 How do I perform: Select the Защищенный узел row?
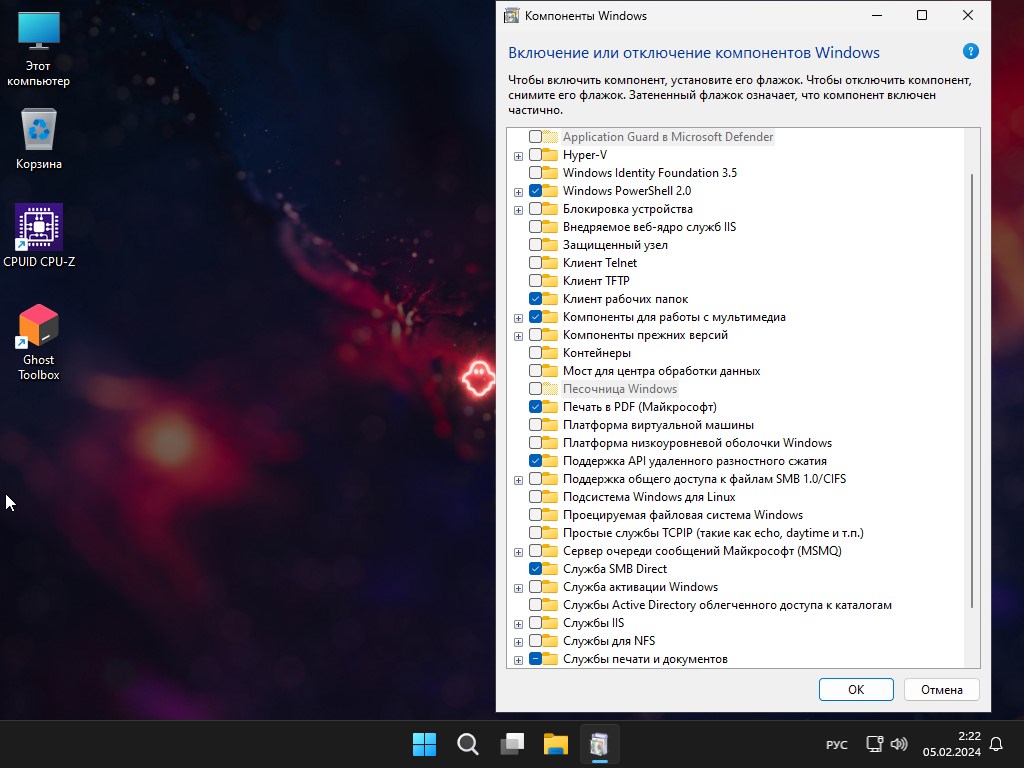click(x=615, y=245)
